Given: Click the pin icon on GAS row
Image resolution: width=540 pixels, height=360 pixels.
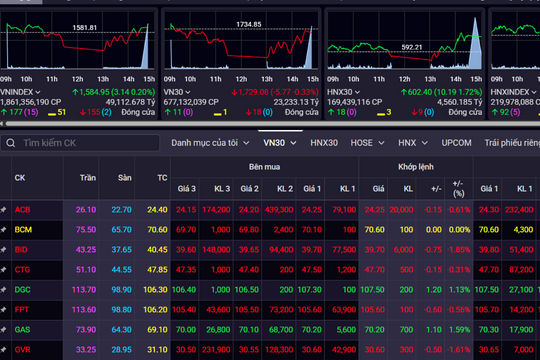Looking at the screenshot, I should (3, 329).
